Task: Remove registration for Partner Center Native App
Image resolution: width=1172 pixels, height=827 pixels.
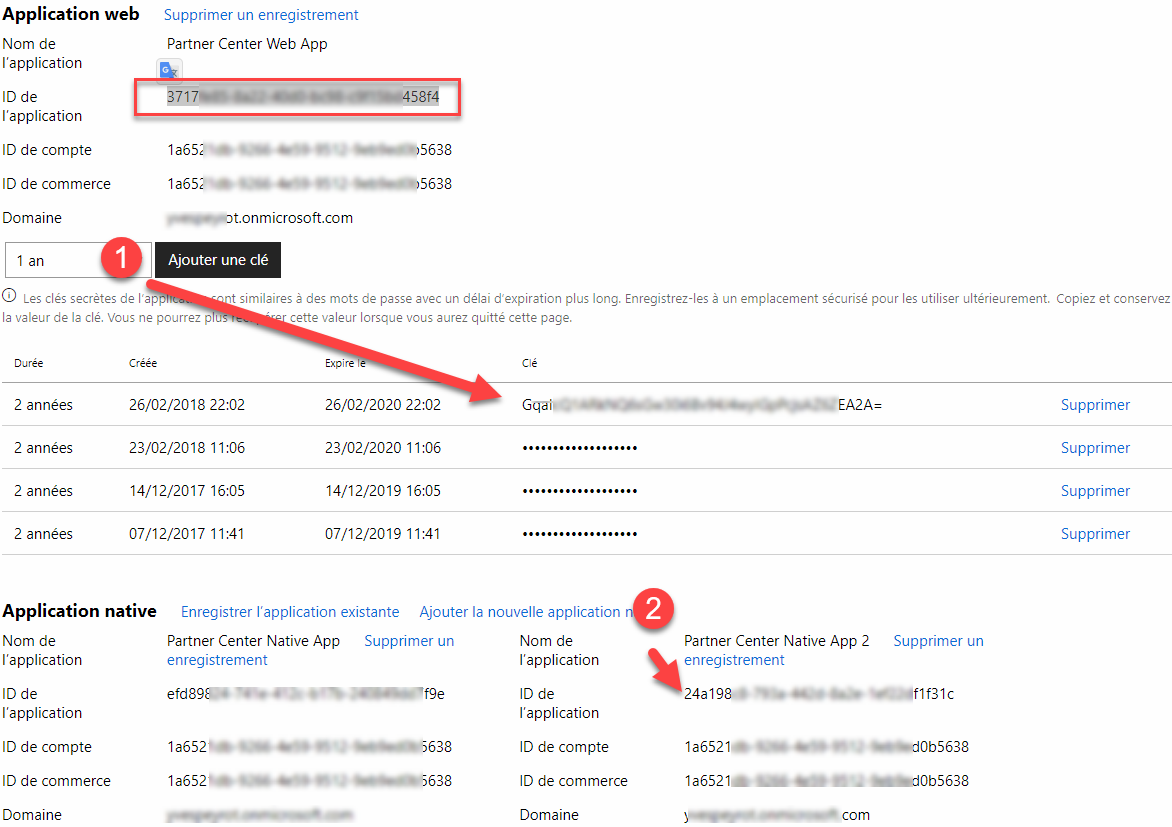Action: coord(409,641)
